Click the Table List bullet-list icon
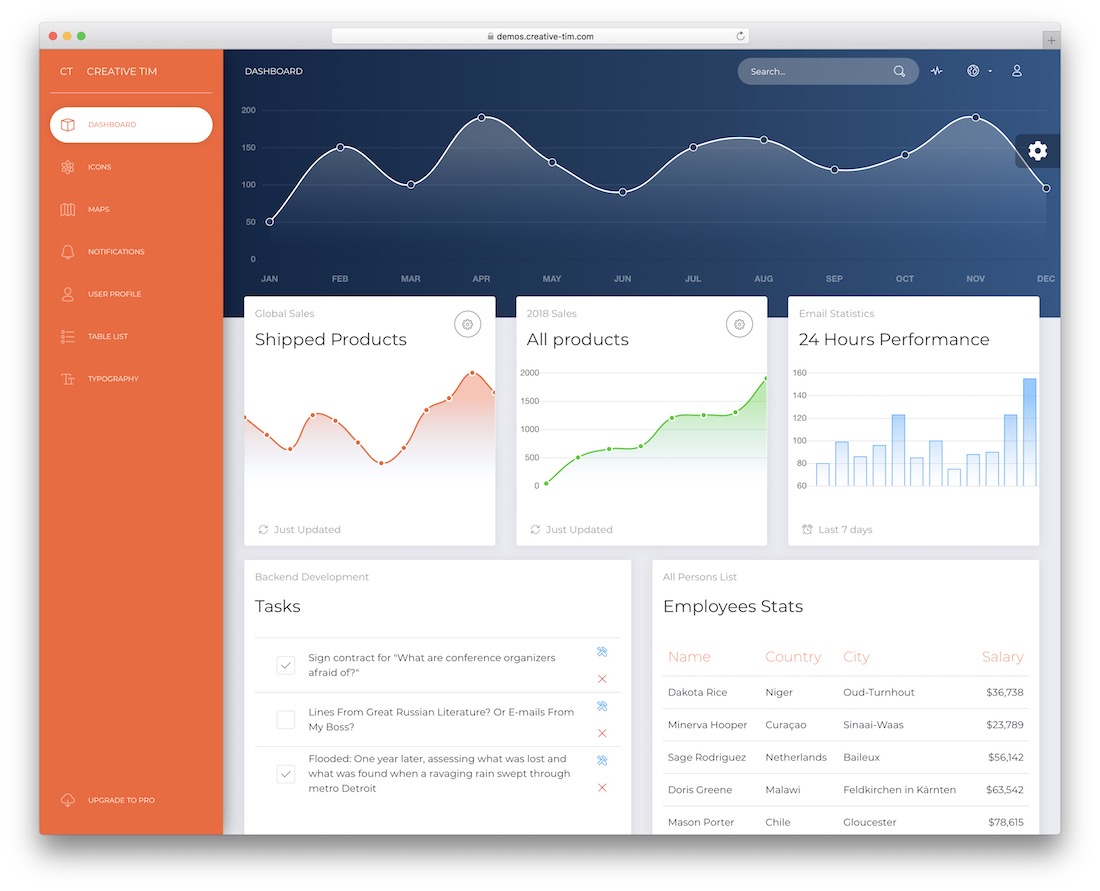The image size is (1100, 891). tap(67, 337)
